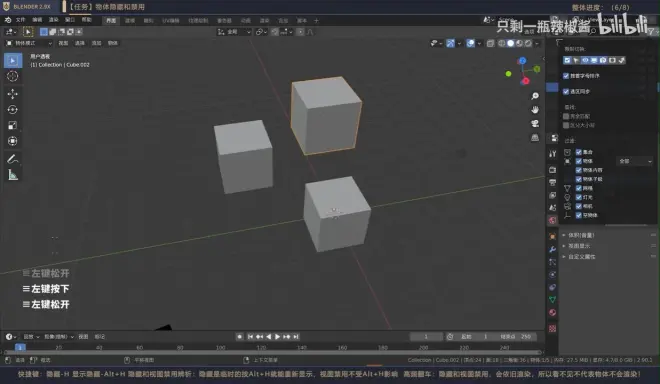Screen dimensions: 660x384
Task: Open the Modifiers wrench tab
Action: pyautogui.click(x=553, y=249)
